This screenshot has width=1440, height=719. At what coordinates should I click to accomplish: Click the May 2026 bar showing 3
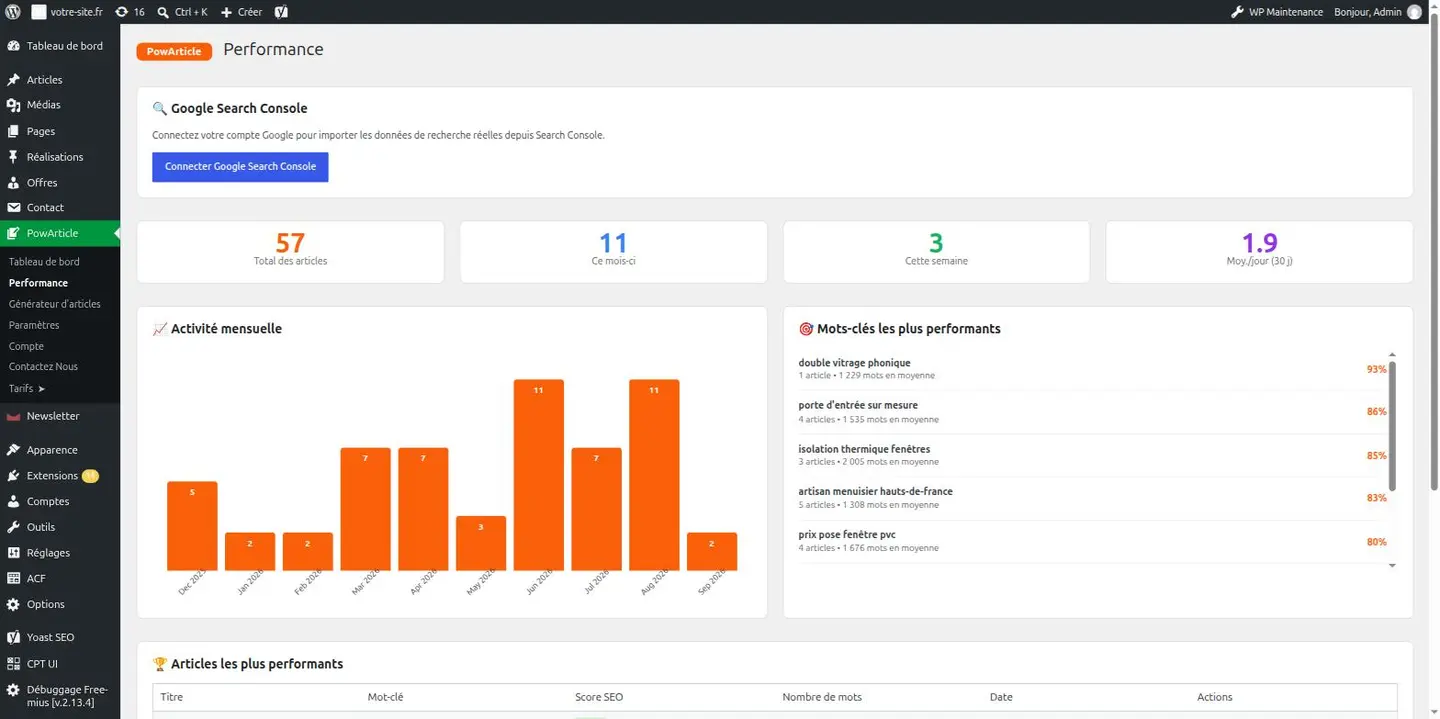481,543
